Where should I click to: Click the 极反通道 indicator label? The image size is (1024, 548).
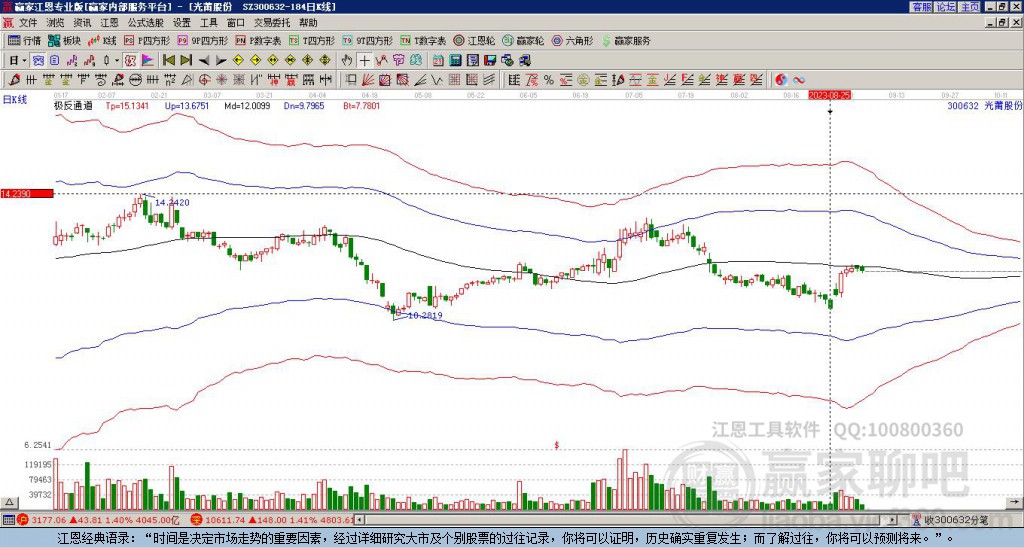72,105
